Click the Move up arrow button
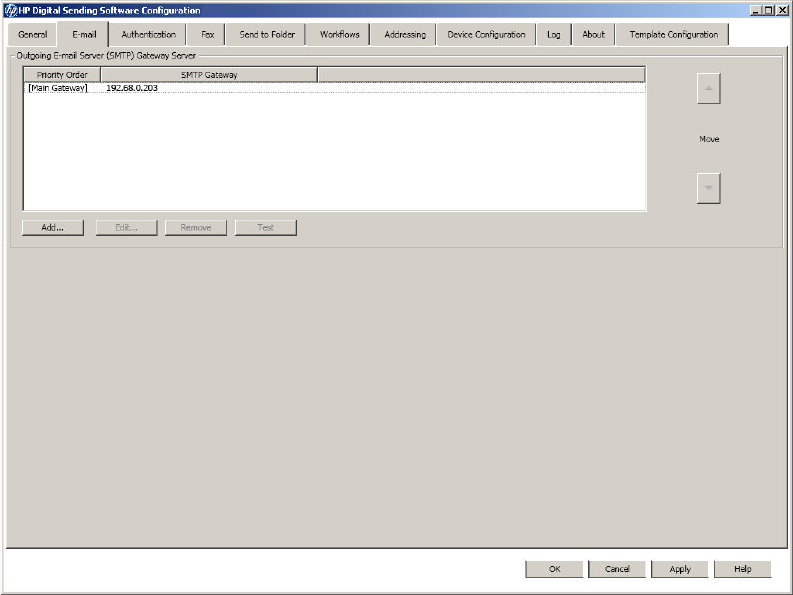 (x=709, y=88)
